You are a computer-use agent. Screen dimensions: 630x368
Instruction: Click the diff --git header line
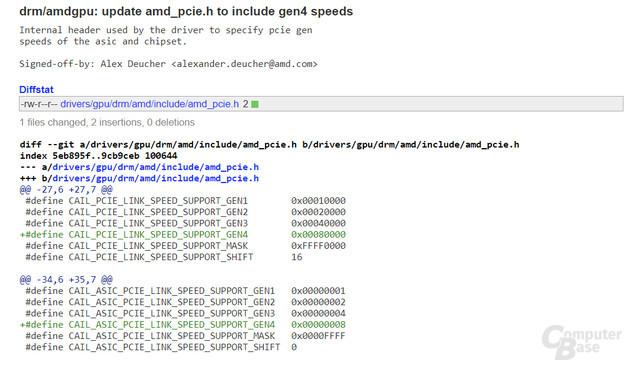(x=269, y=145)
